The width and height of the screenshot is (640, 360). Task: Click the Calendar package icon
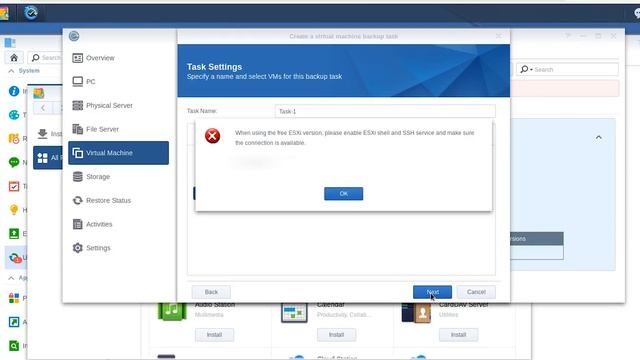pos(294,313)
